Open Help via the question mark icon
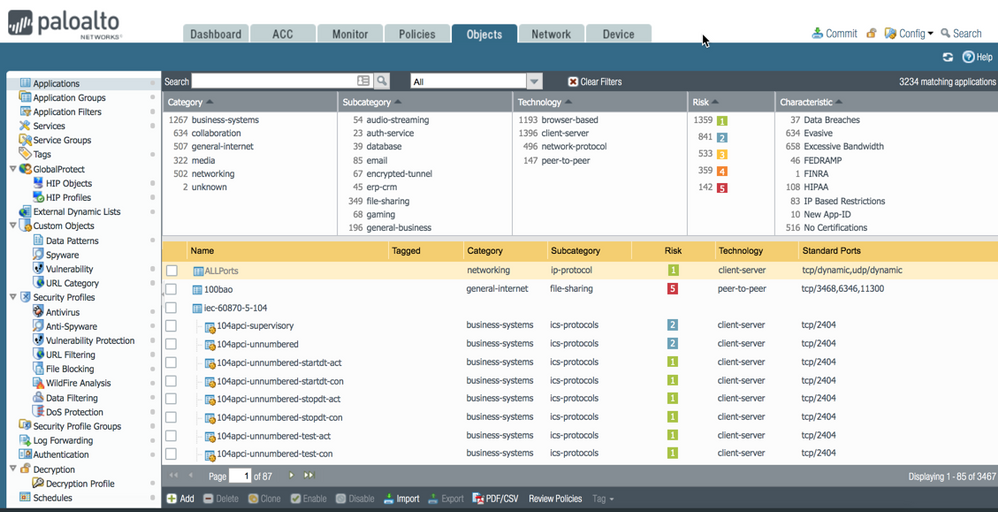This screenshot has height=512, width=998. (968, 57)
